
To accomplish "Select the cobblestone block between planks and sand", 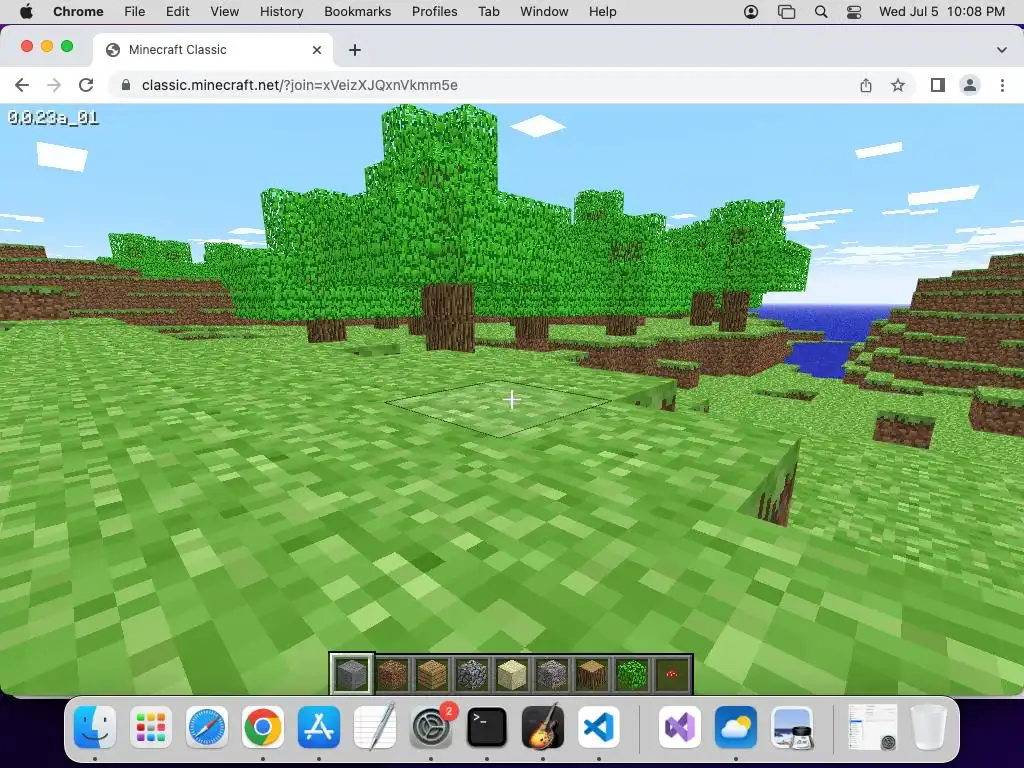I will [x=472, y=673].
